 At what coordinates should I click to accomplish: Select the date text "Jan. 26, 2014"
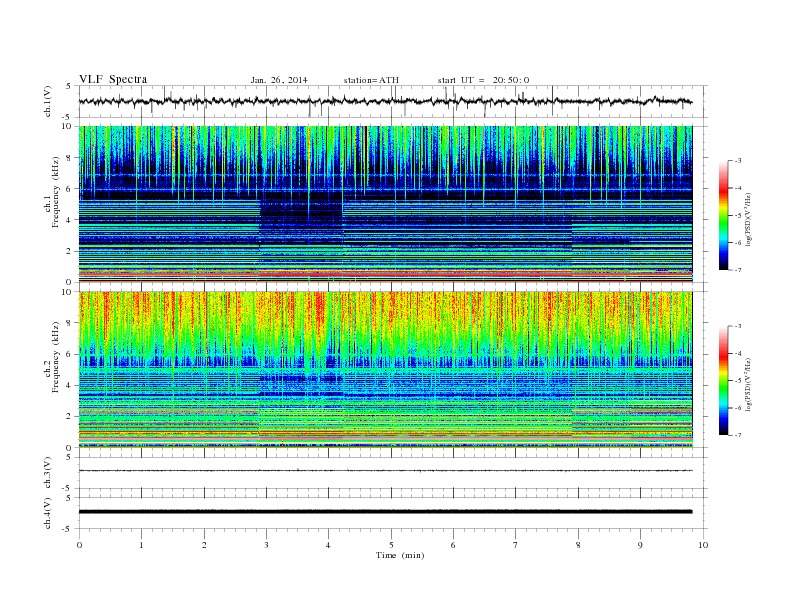coord(279,80)
